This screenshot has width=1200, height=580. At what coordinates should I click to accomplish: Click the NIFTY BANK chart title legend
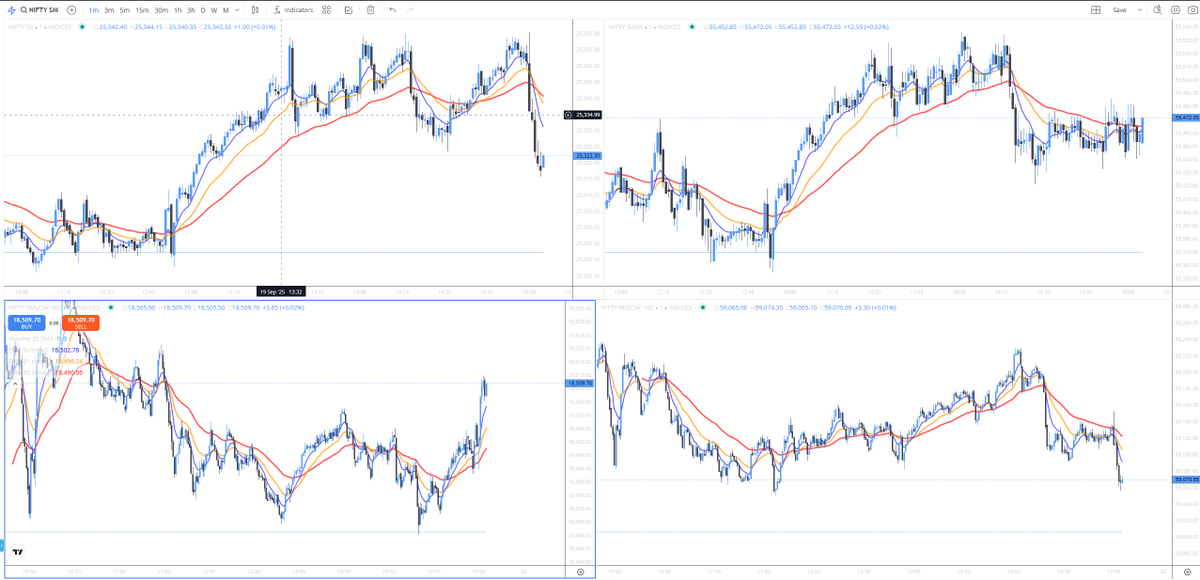coord(647,27)
